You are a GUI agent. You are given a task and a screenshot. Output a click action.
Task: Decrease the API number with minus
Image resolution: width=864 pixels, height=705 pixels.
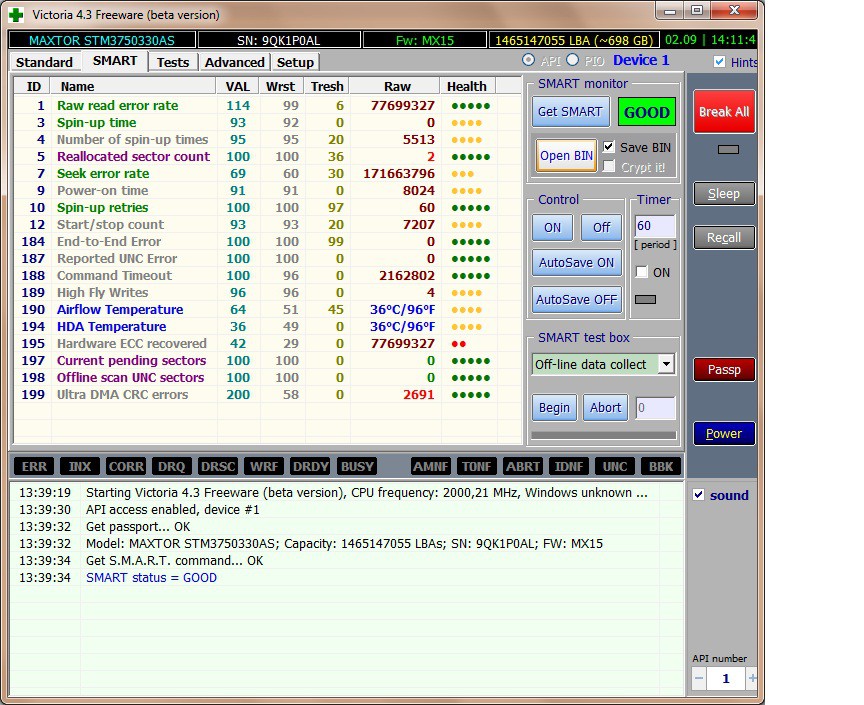pyautogui.click(x=699, y=679)
